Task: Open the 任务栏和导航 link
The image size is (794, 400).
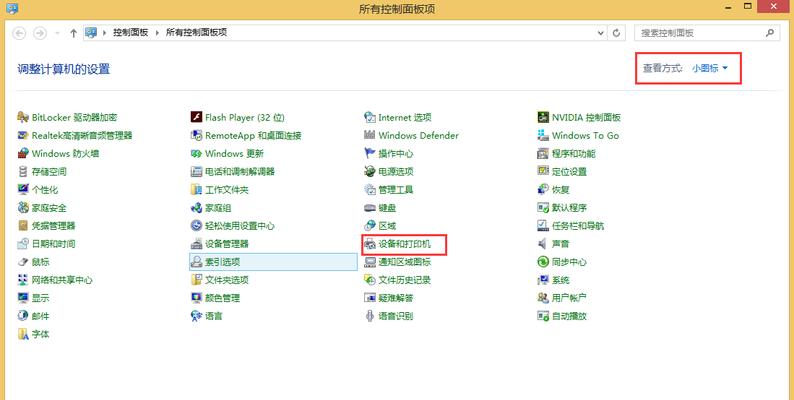Action: pos(578,226)
